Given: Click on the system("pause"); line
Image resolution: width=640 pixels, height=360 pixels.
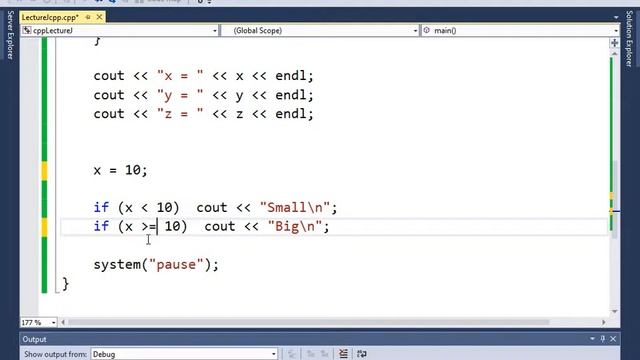Looking at the screenshot, I should tap(156, 264).
